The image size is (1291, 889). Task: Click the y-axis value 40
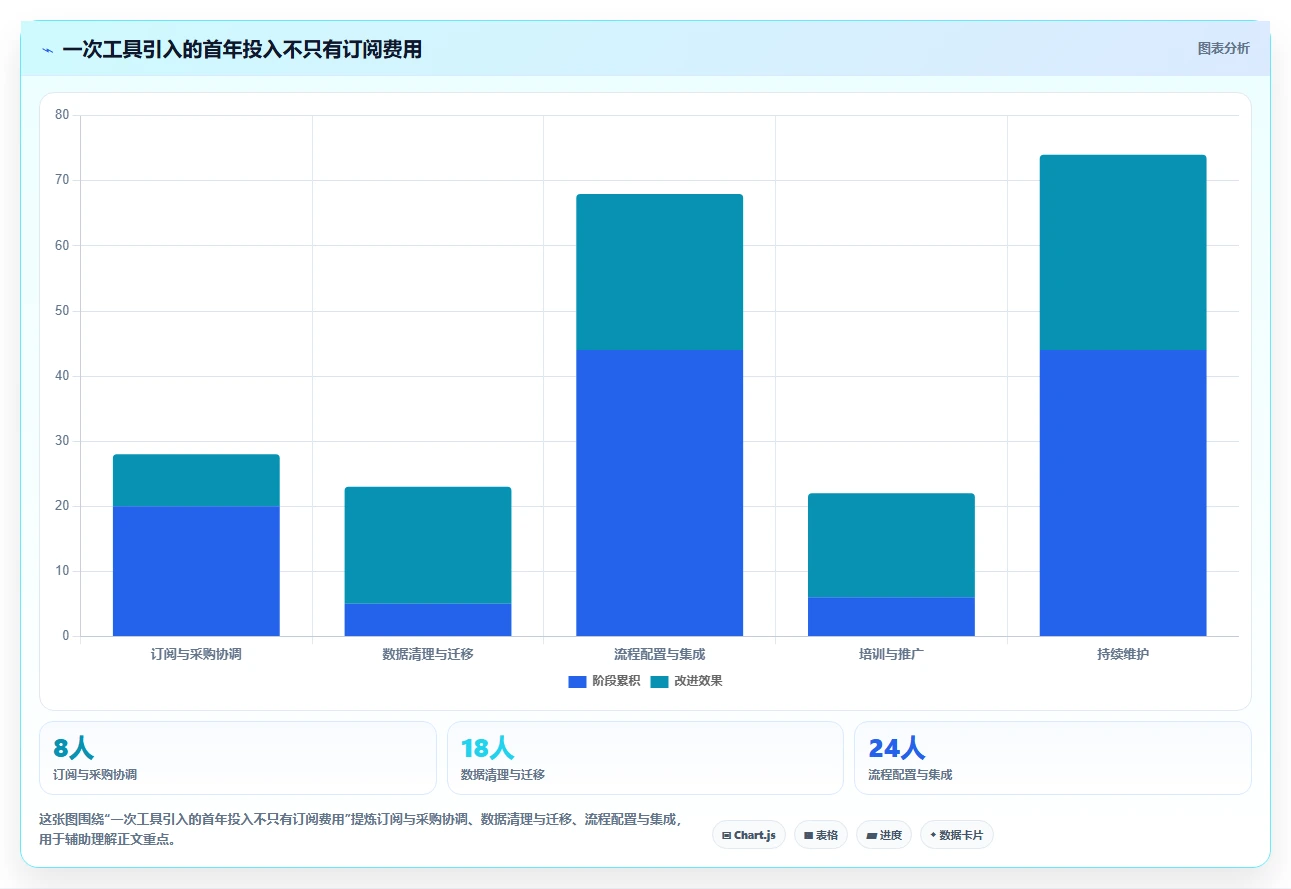pos(62,376)
